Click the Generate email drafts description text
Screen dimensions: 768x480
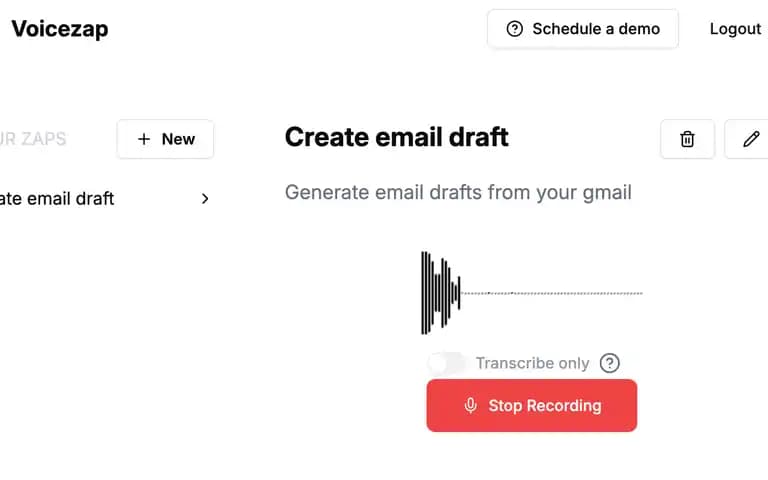(x=458, y=192)
